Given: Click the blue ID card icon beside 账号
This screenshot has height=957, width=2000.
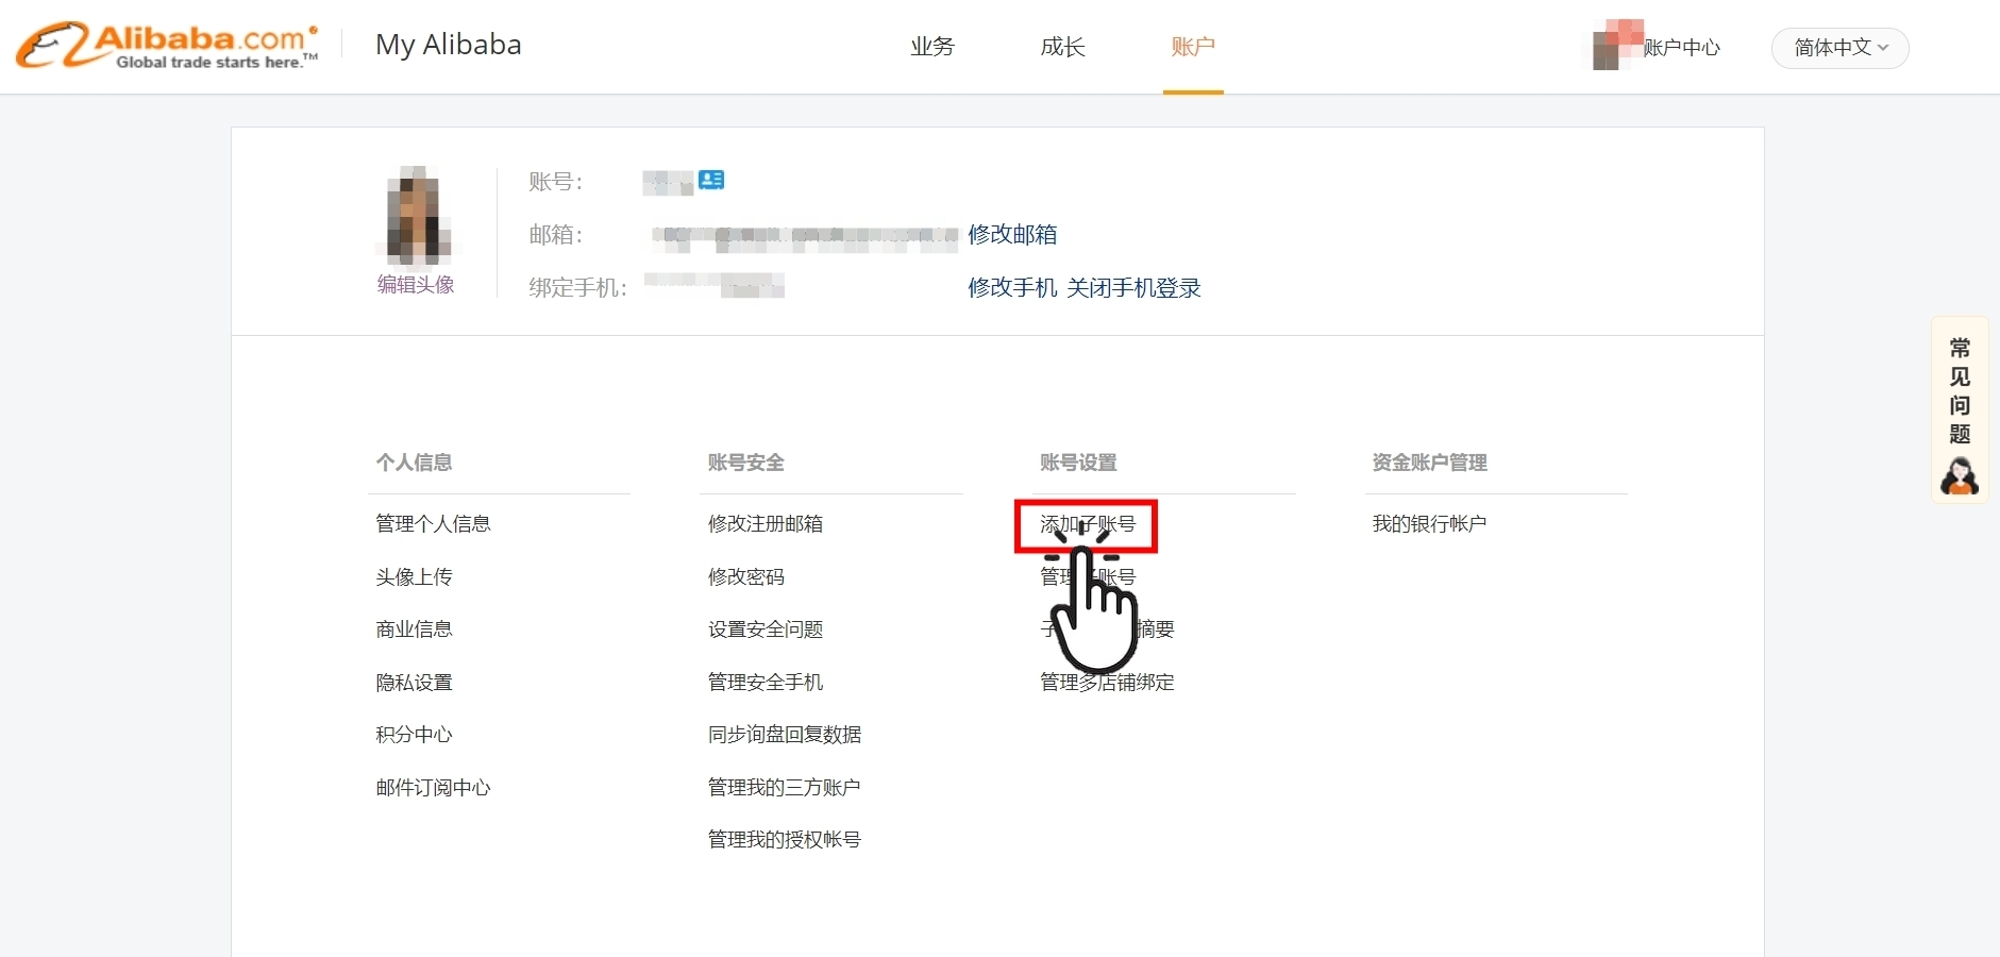Looking at the screenshot, I should pos(711,180).
